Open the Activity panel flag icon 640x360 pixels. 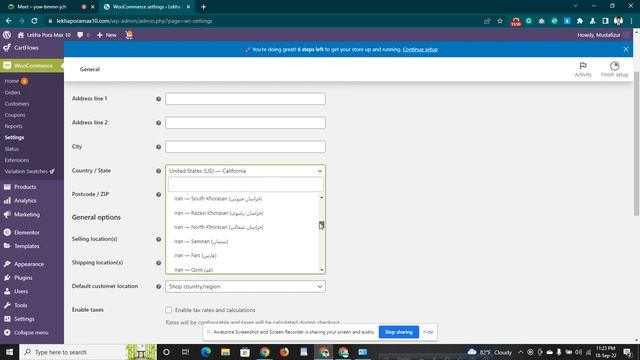(583, 66)
